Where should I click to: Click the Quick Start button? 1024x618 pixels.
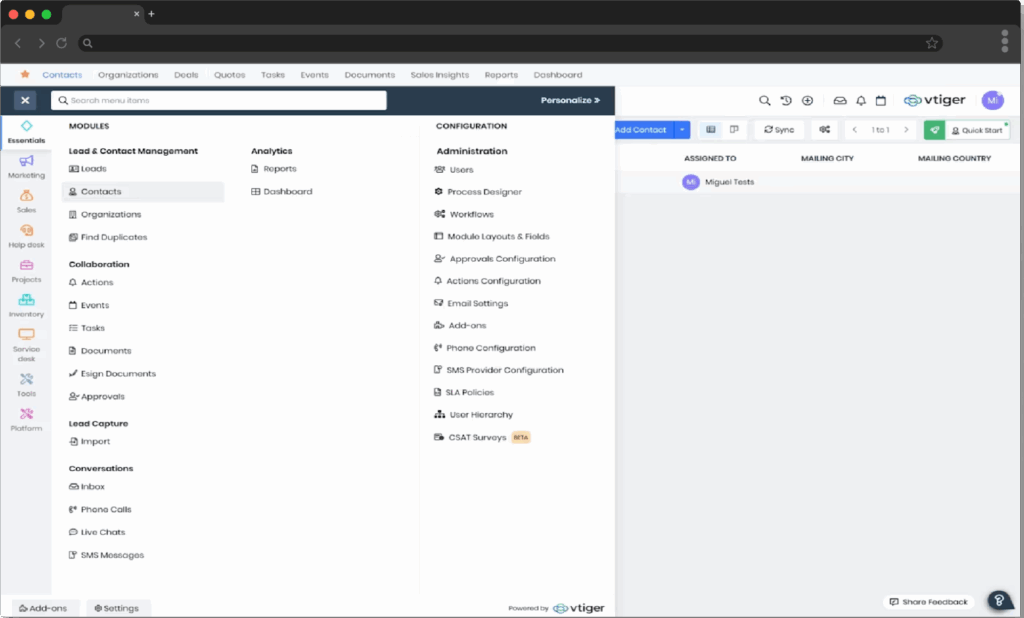(977, 130)
